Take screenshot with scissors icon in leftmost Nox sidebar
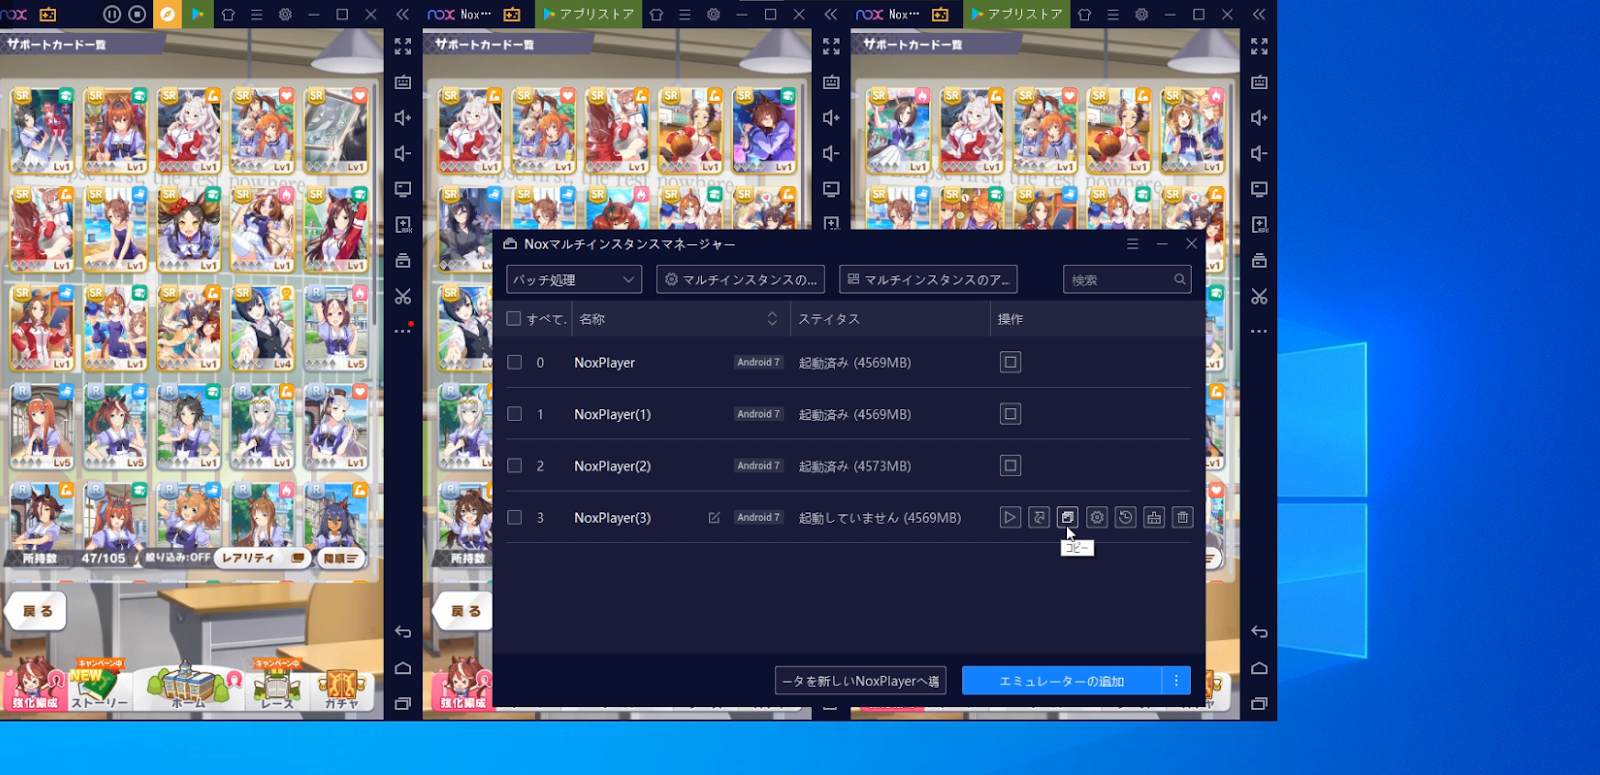This screenshot has width=1600, height=775. 403,296
